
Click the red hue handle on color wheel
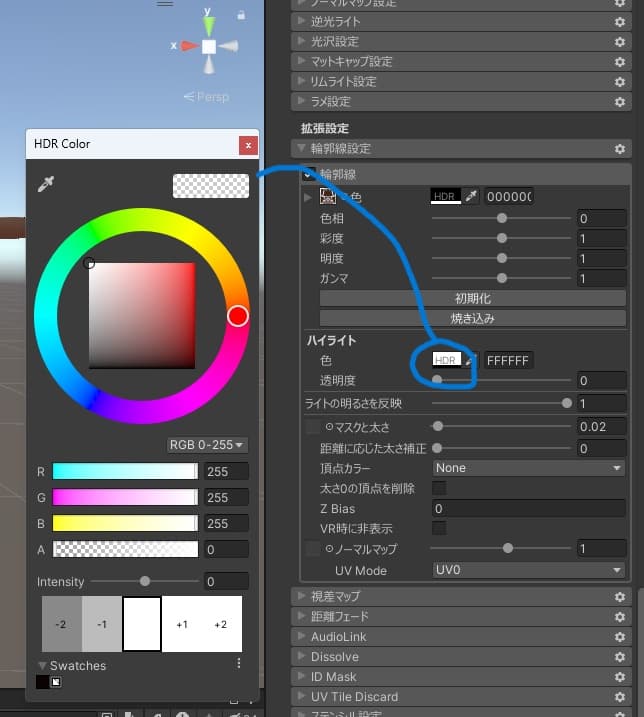[238, 316]
